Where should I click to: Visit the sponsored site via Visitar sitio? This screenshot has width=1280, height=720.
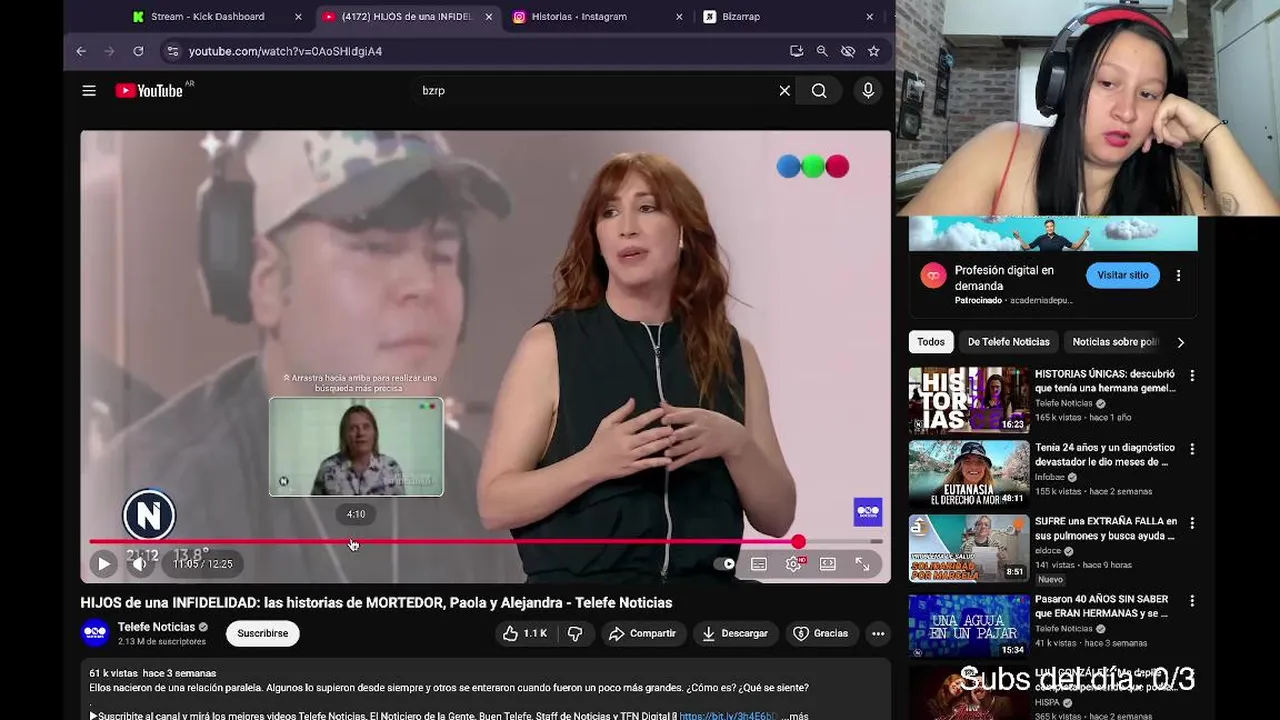(1123, 275)
